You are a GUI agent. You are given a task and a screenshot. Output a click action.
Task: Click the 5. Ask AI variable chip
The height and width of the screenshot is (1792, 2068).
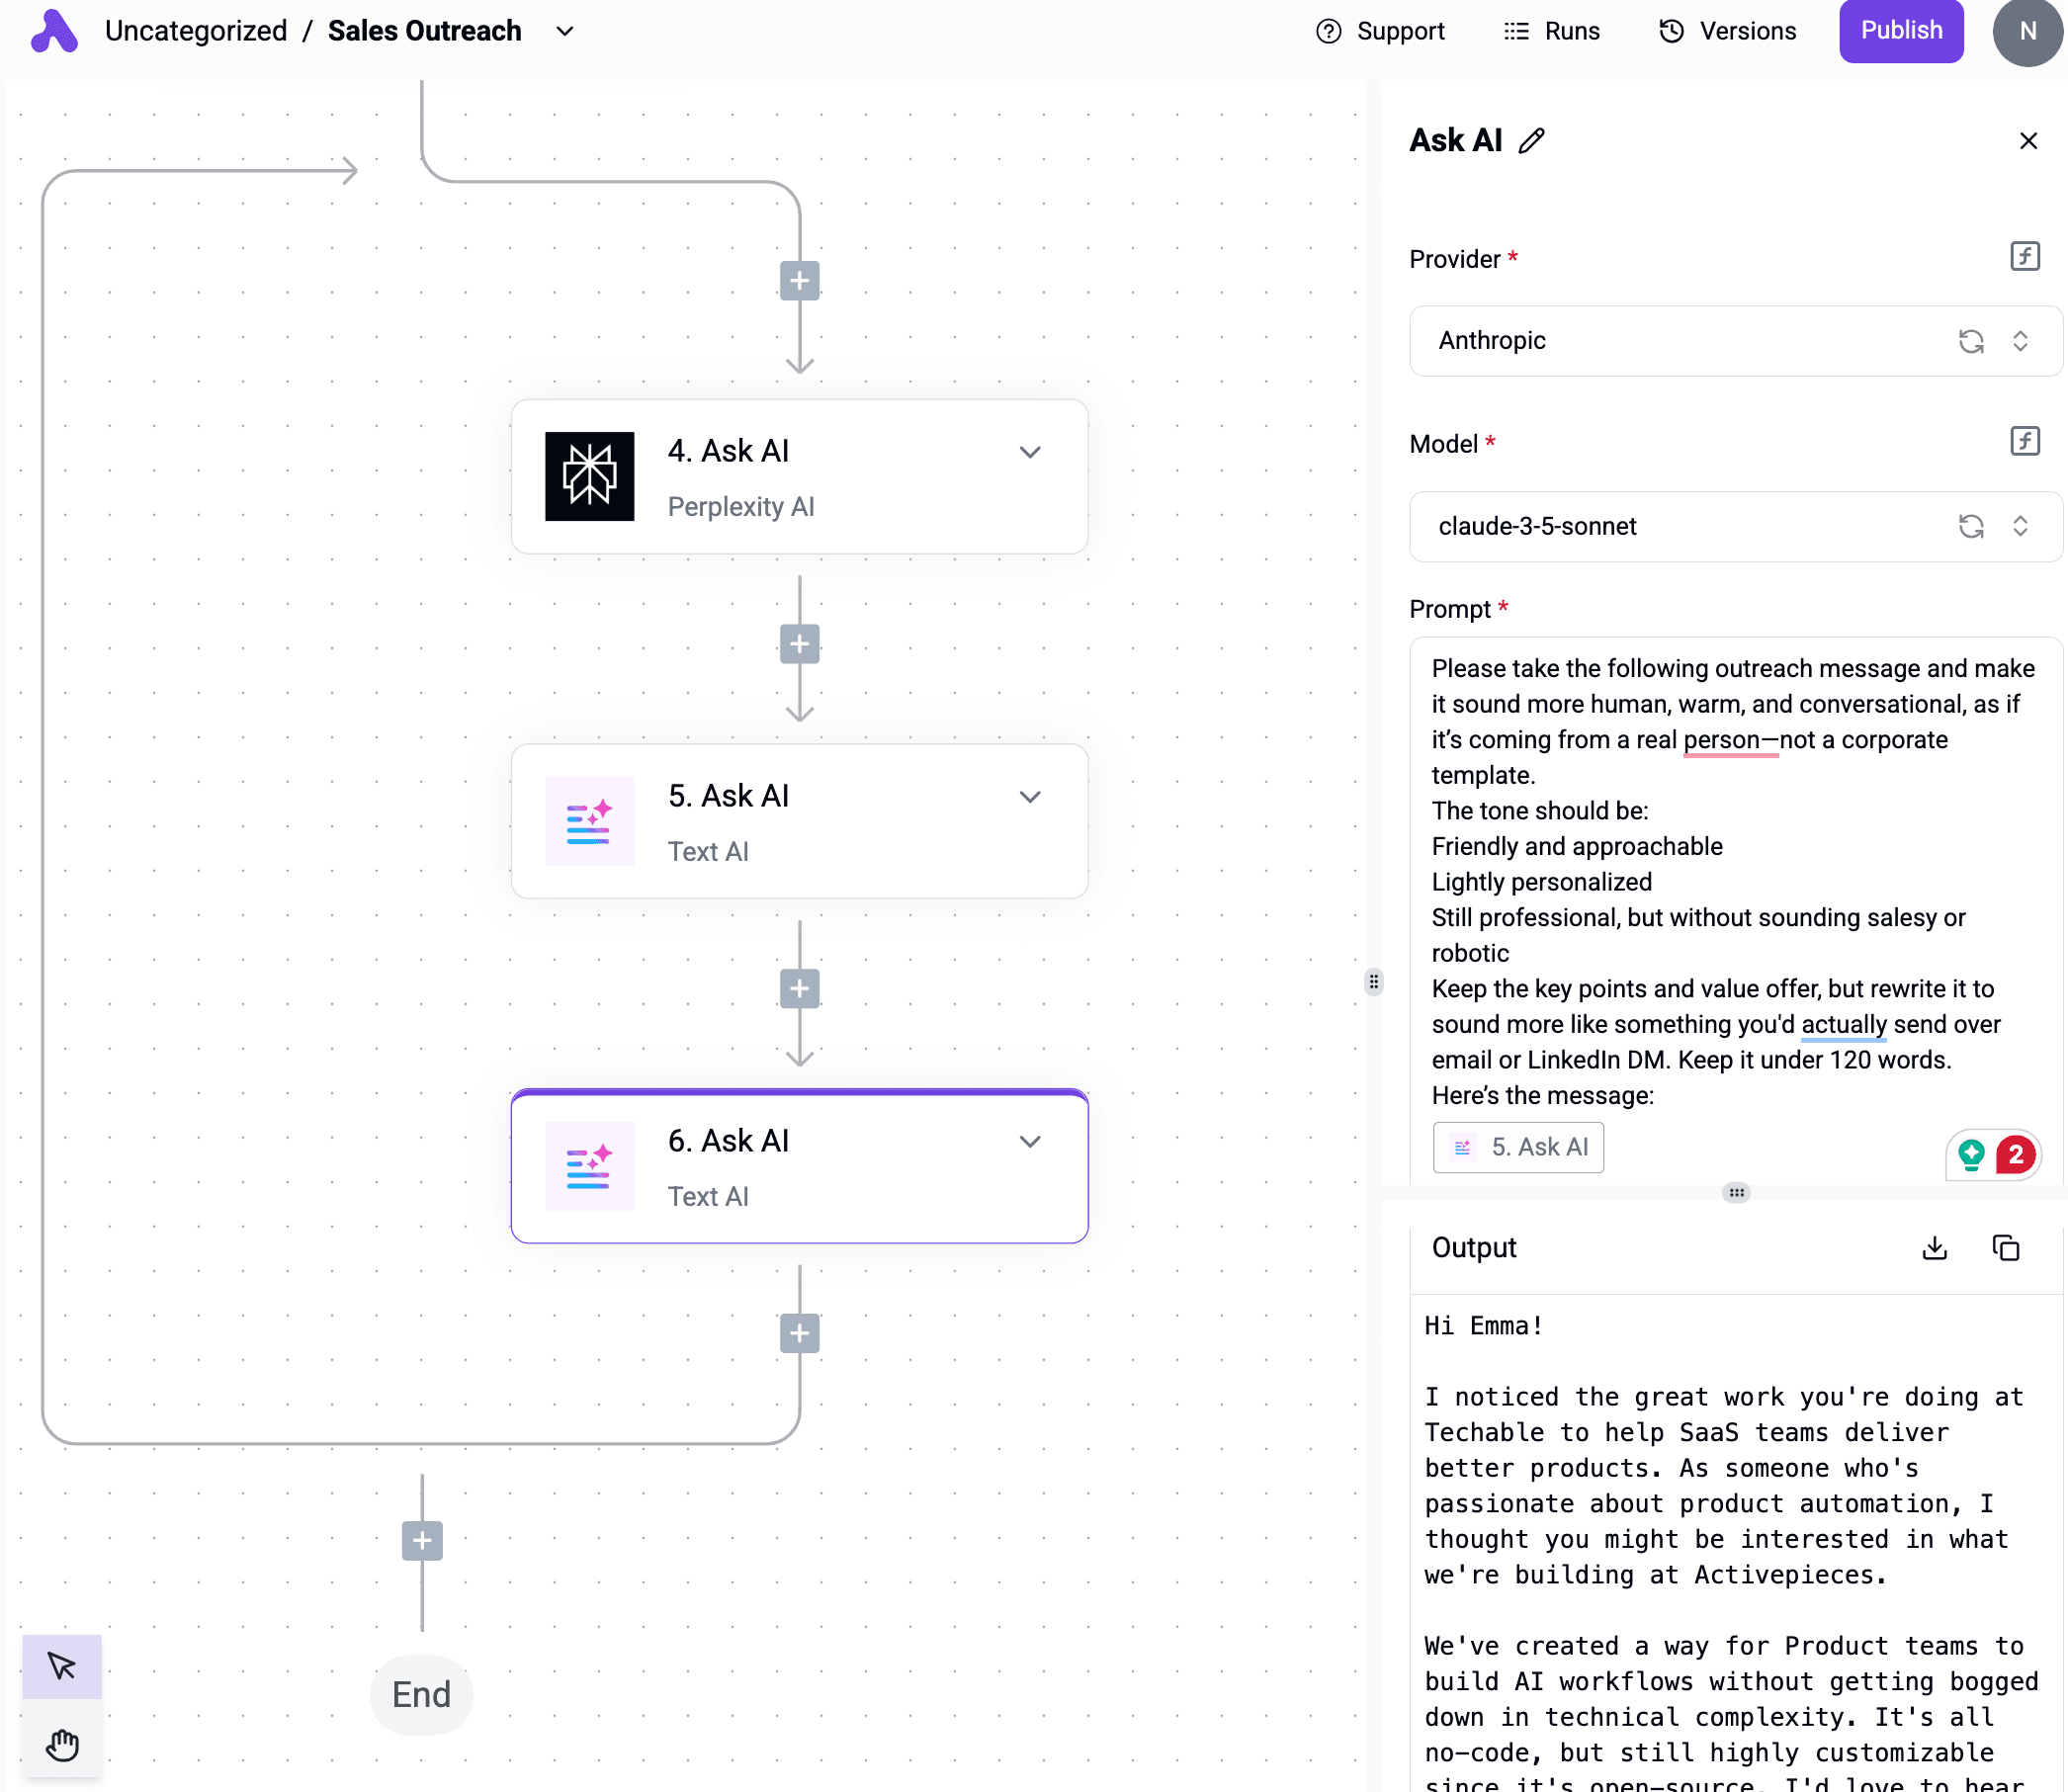pos(1518,1147)
